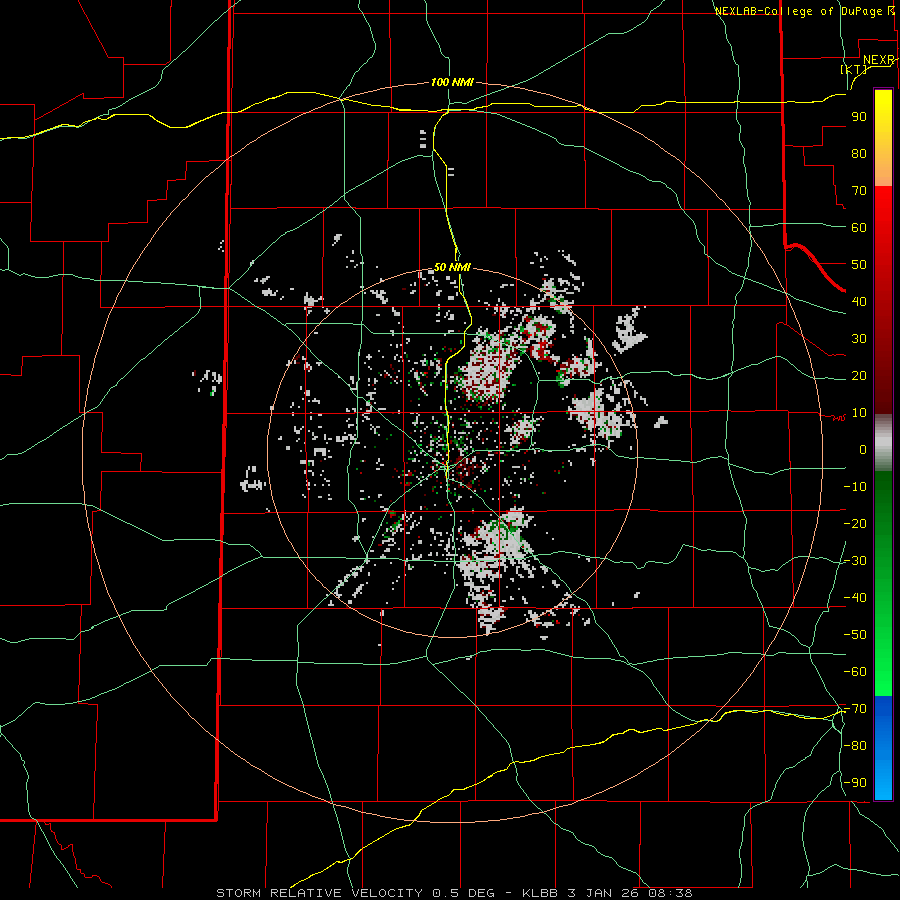
Task: Click the radar site where the roads converge
Action: click(x=447, y=468)
